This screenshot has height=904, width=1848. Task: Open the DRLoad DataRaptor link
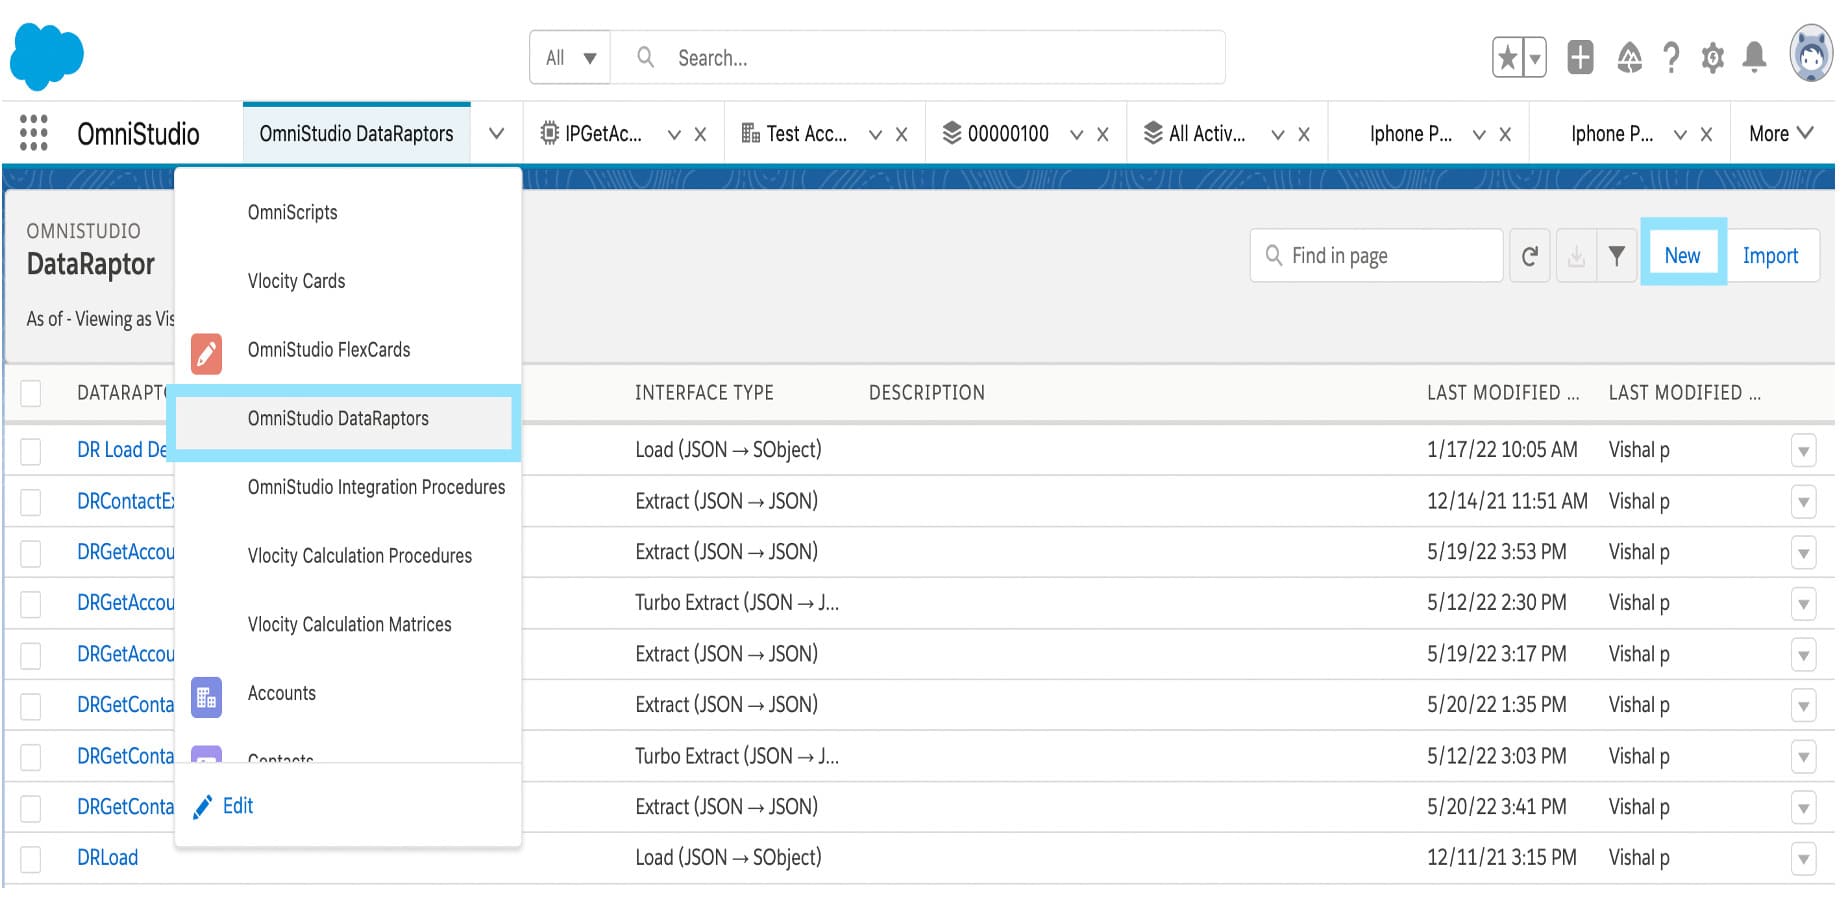(107, 858)
